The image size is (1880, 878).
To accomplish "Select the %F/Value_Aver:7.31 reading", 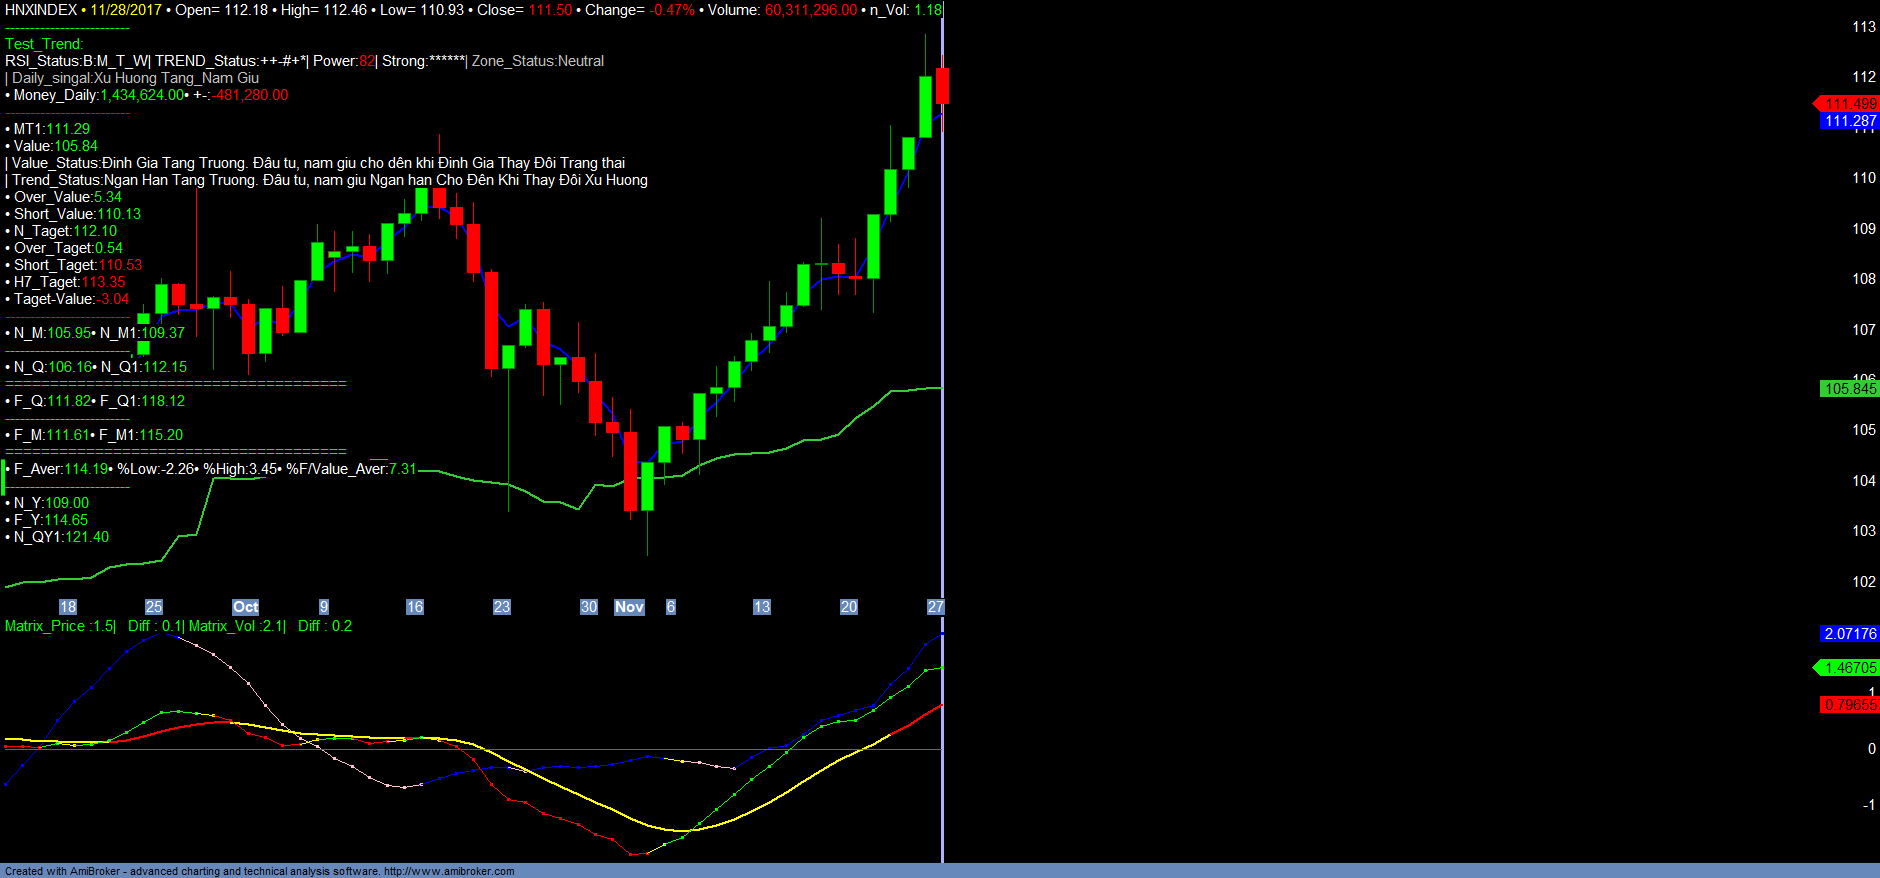I will point(351,469).
